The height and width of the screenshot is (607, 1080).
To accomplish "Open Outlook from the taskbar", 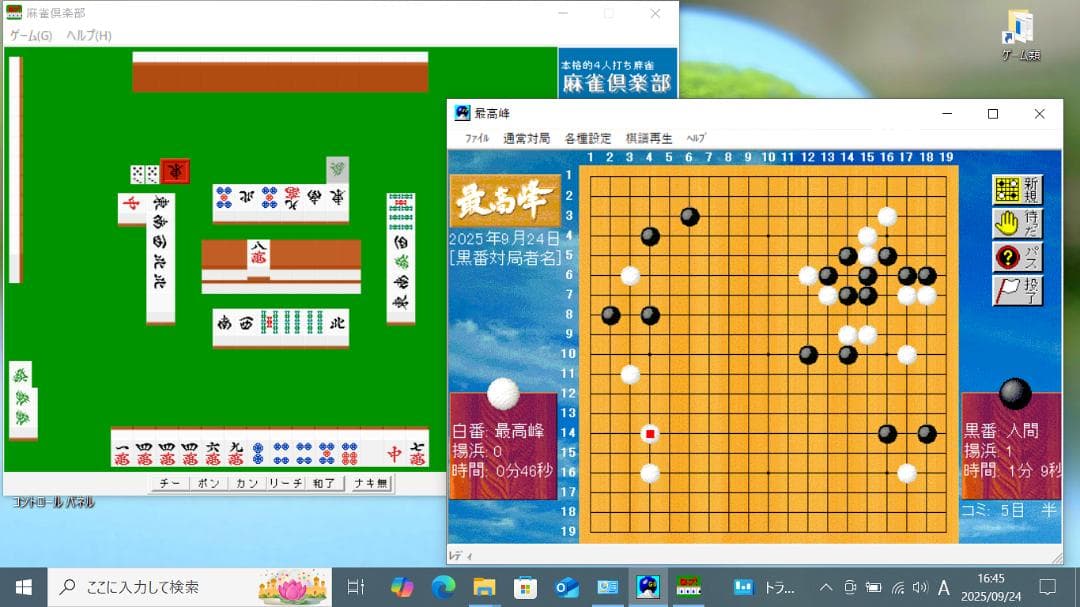I will [566, 587].
